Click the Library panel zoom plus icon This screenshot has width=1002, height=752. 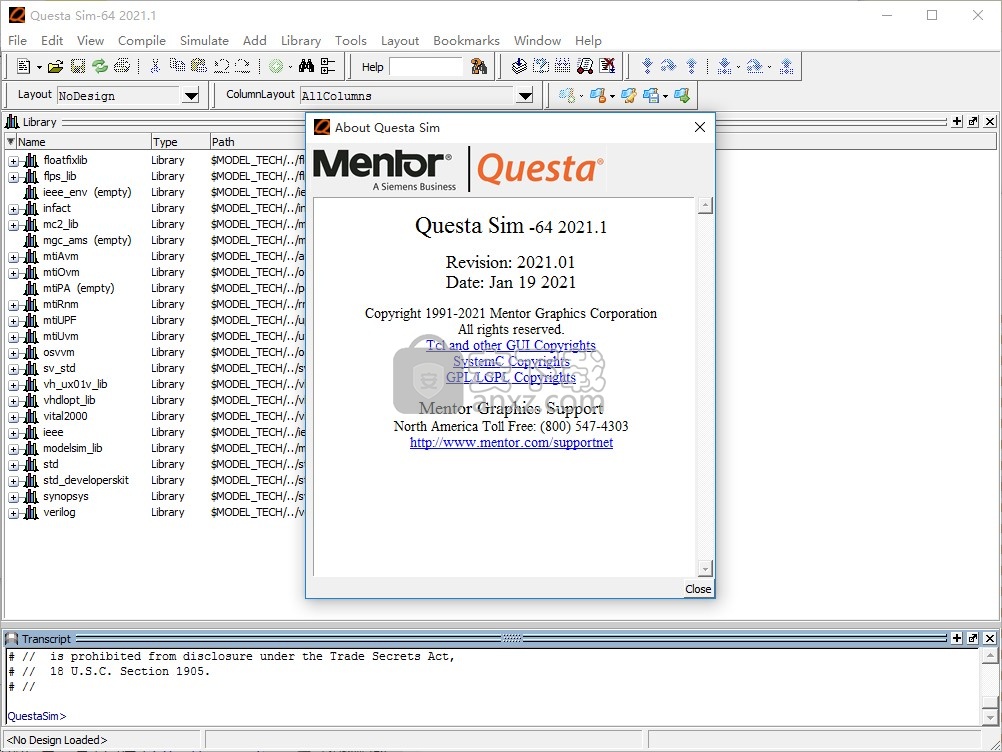tap(957, 121)
